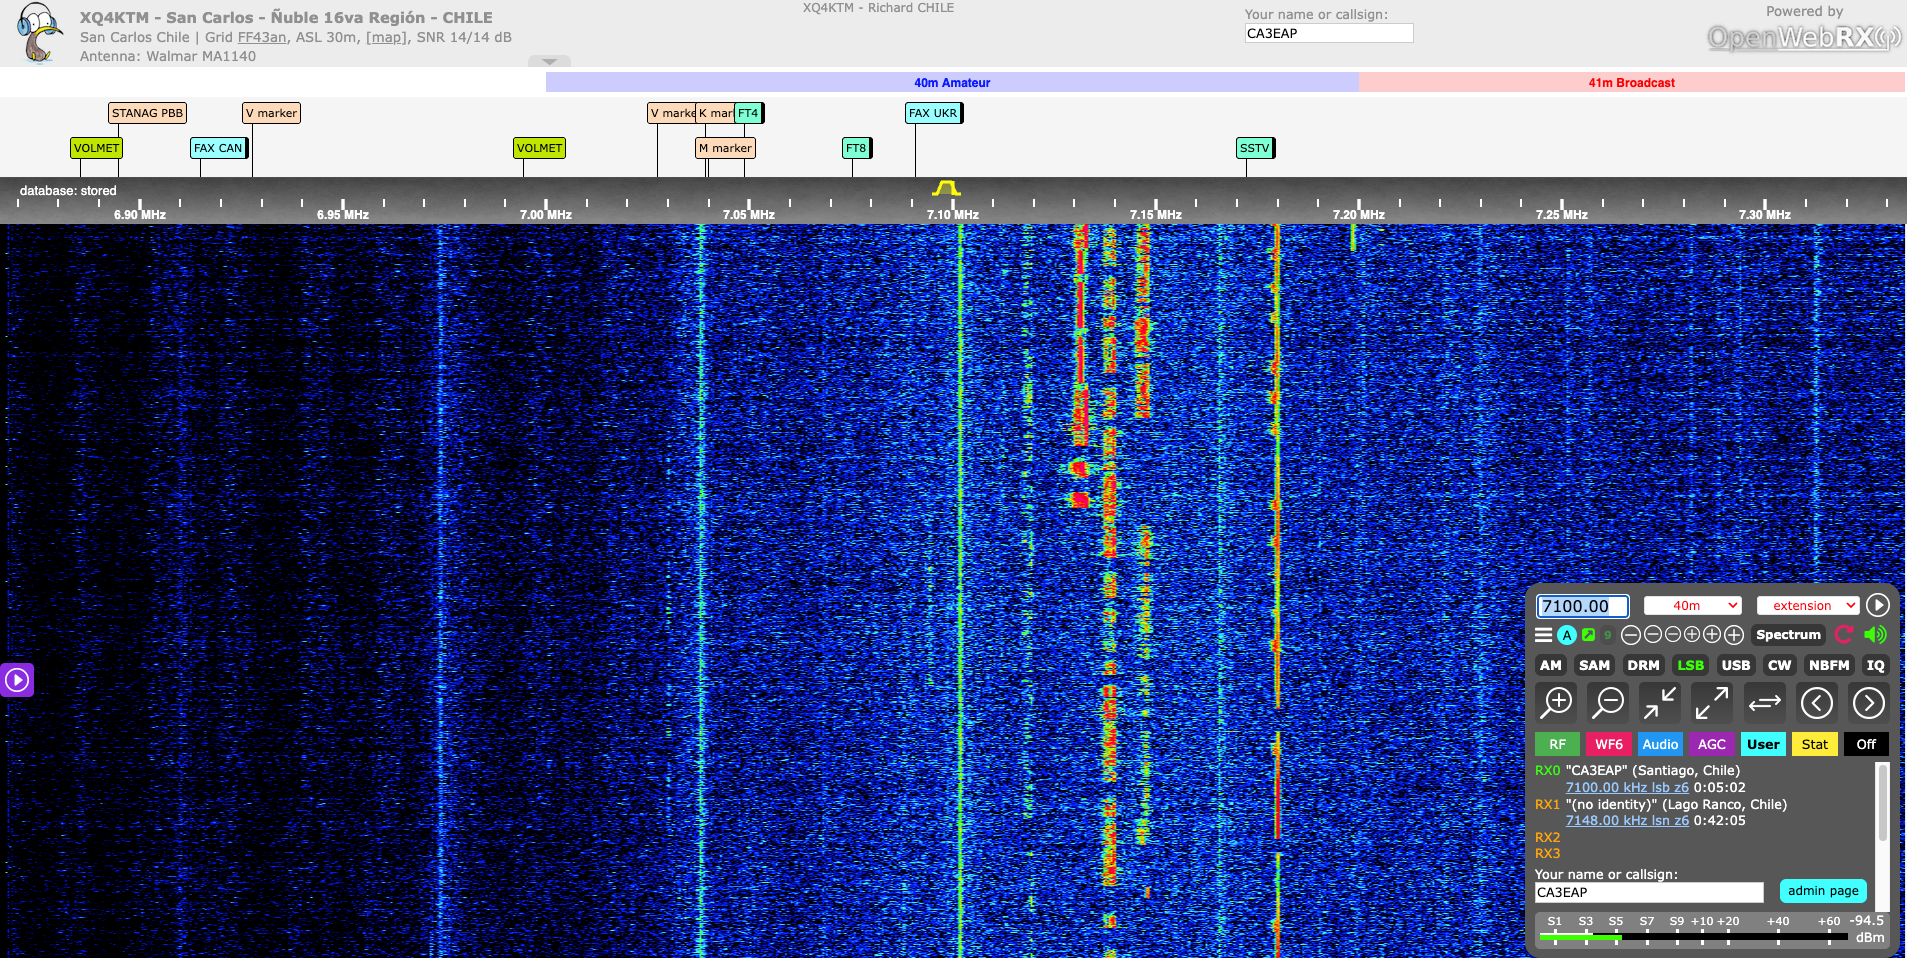Click the red circular arrow icon

[x=1844, y=635]
